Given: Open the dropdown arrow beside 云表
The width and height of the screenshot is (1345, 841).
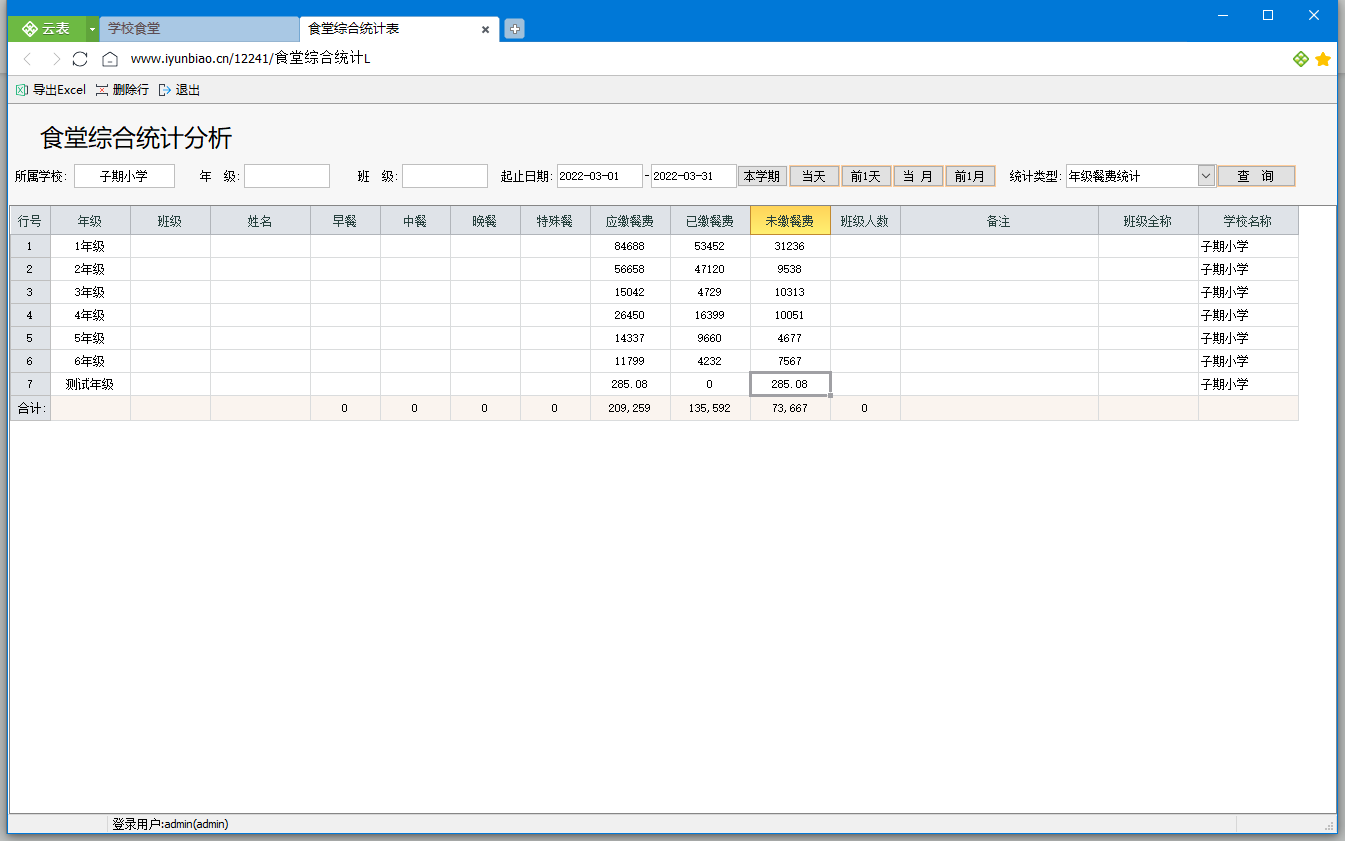Looking at the screenshot, I should click(x=92, y=29).
